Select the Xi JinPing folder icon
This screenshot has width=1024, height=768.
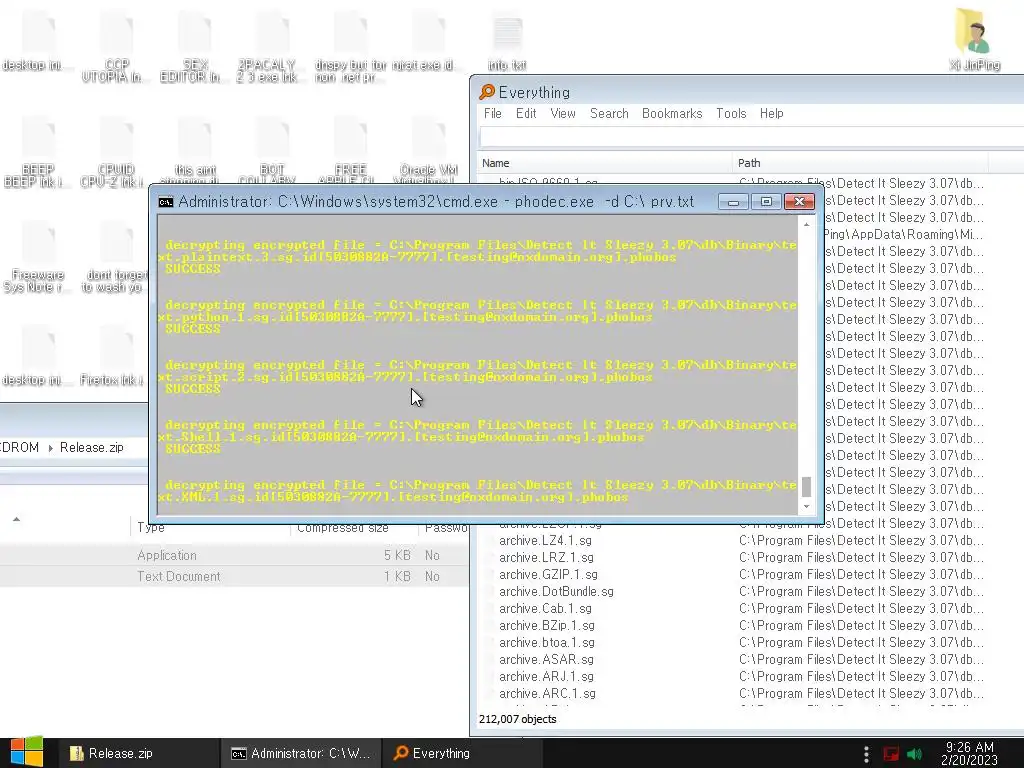(974, 39)
